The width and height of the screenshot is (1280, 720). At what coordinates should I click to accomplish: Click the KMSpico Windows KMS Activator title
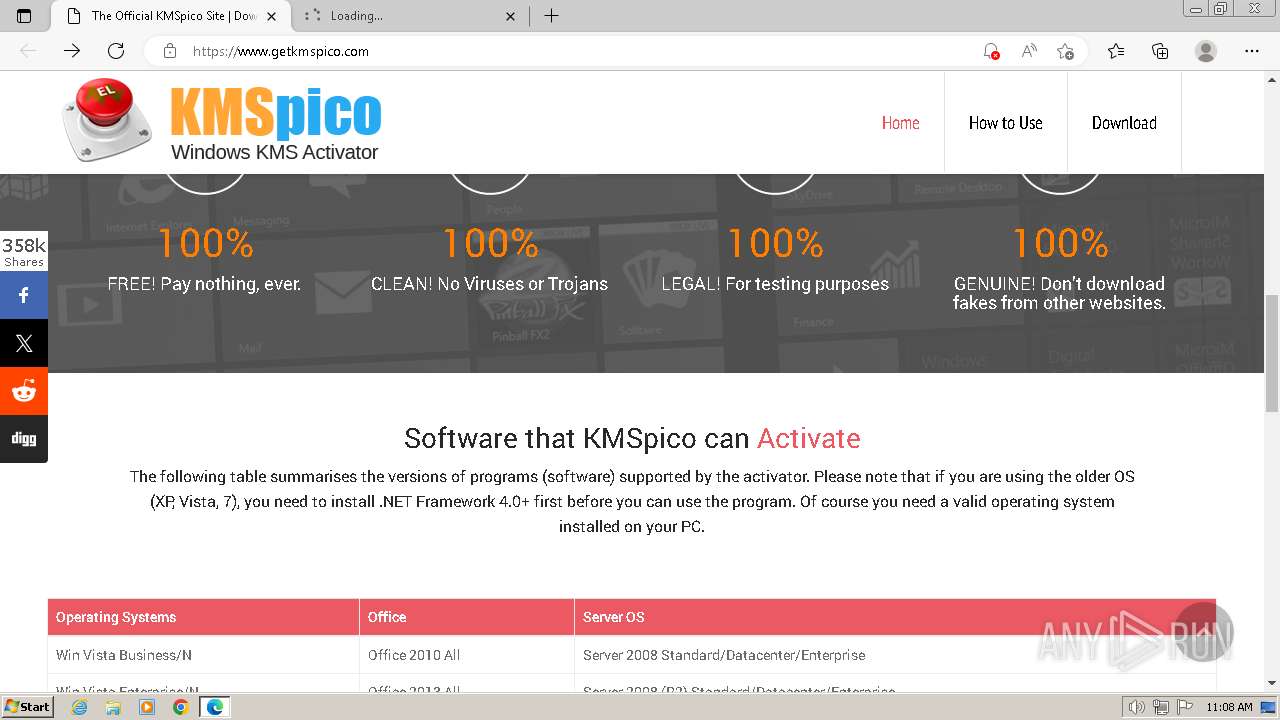click(x=275, y=123)
